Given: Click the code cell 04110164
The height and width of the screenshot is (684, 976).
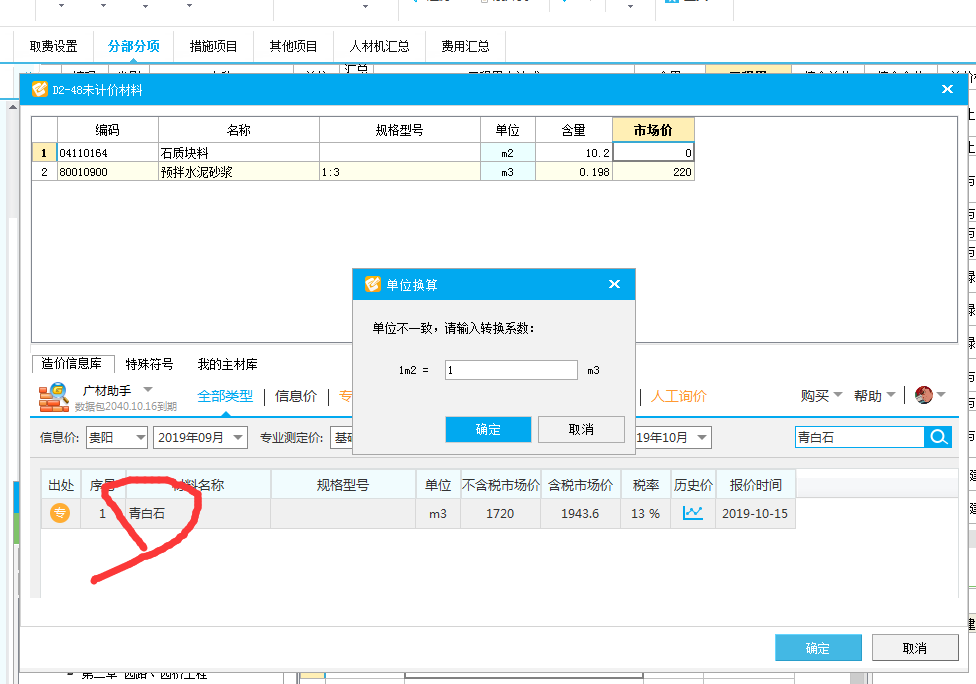Looking at the screenshot, I should coord(108,152).
